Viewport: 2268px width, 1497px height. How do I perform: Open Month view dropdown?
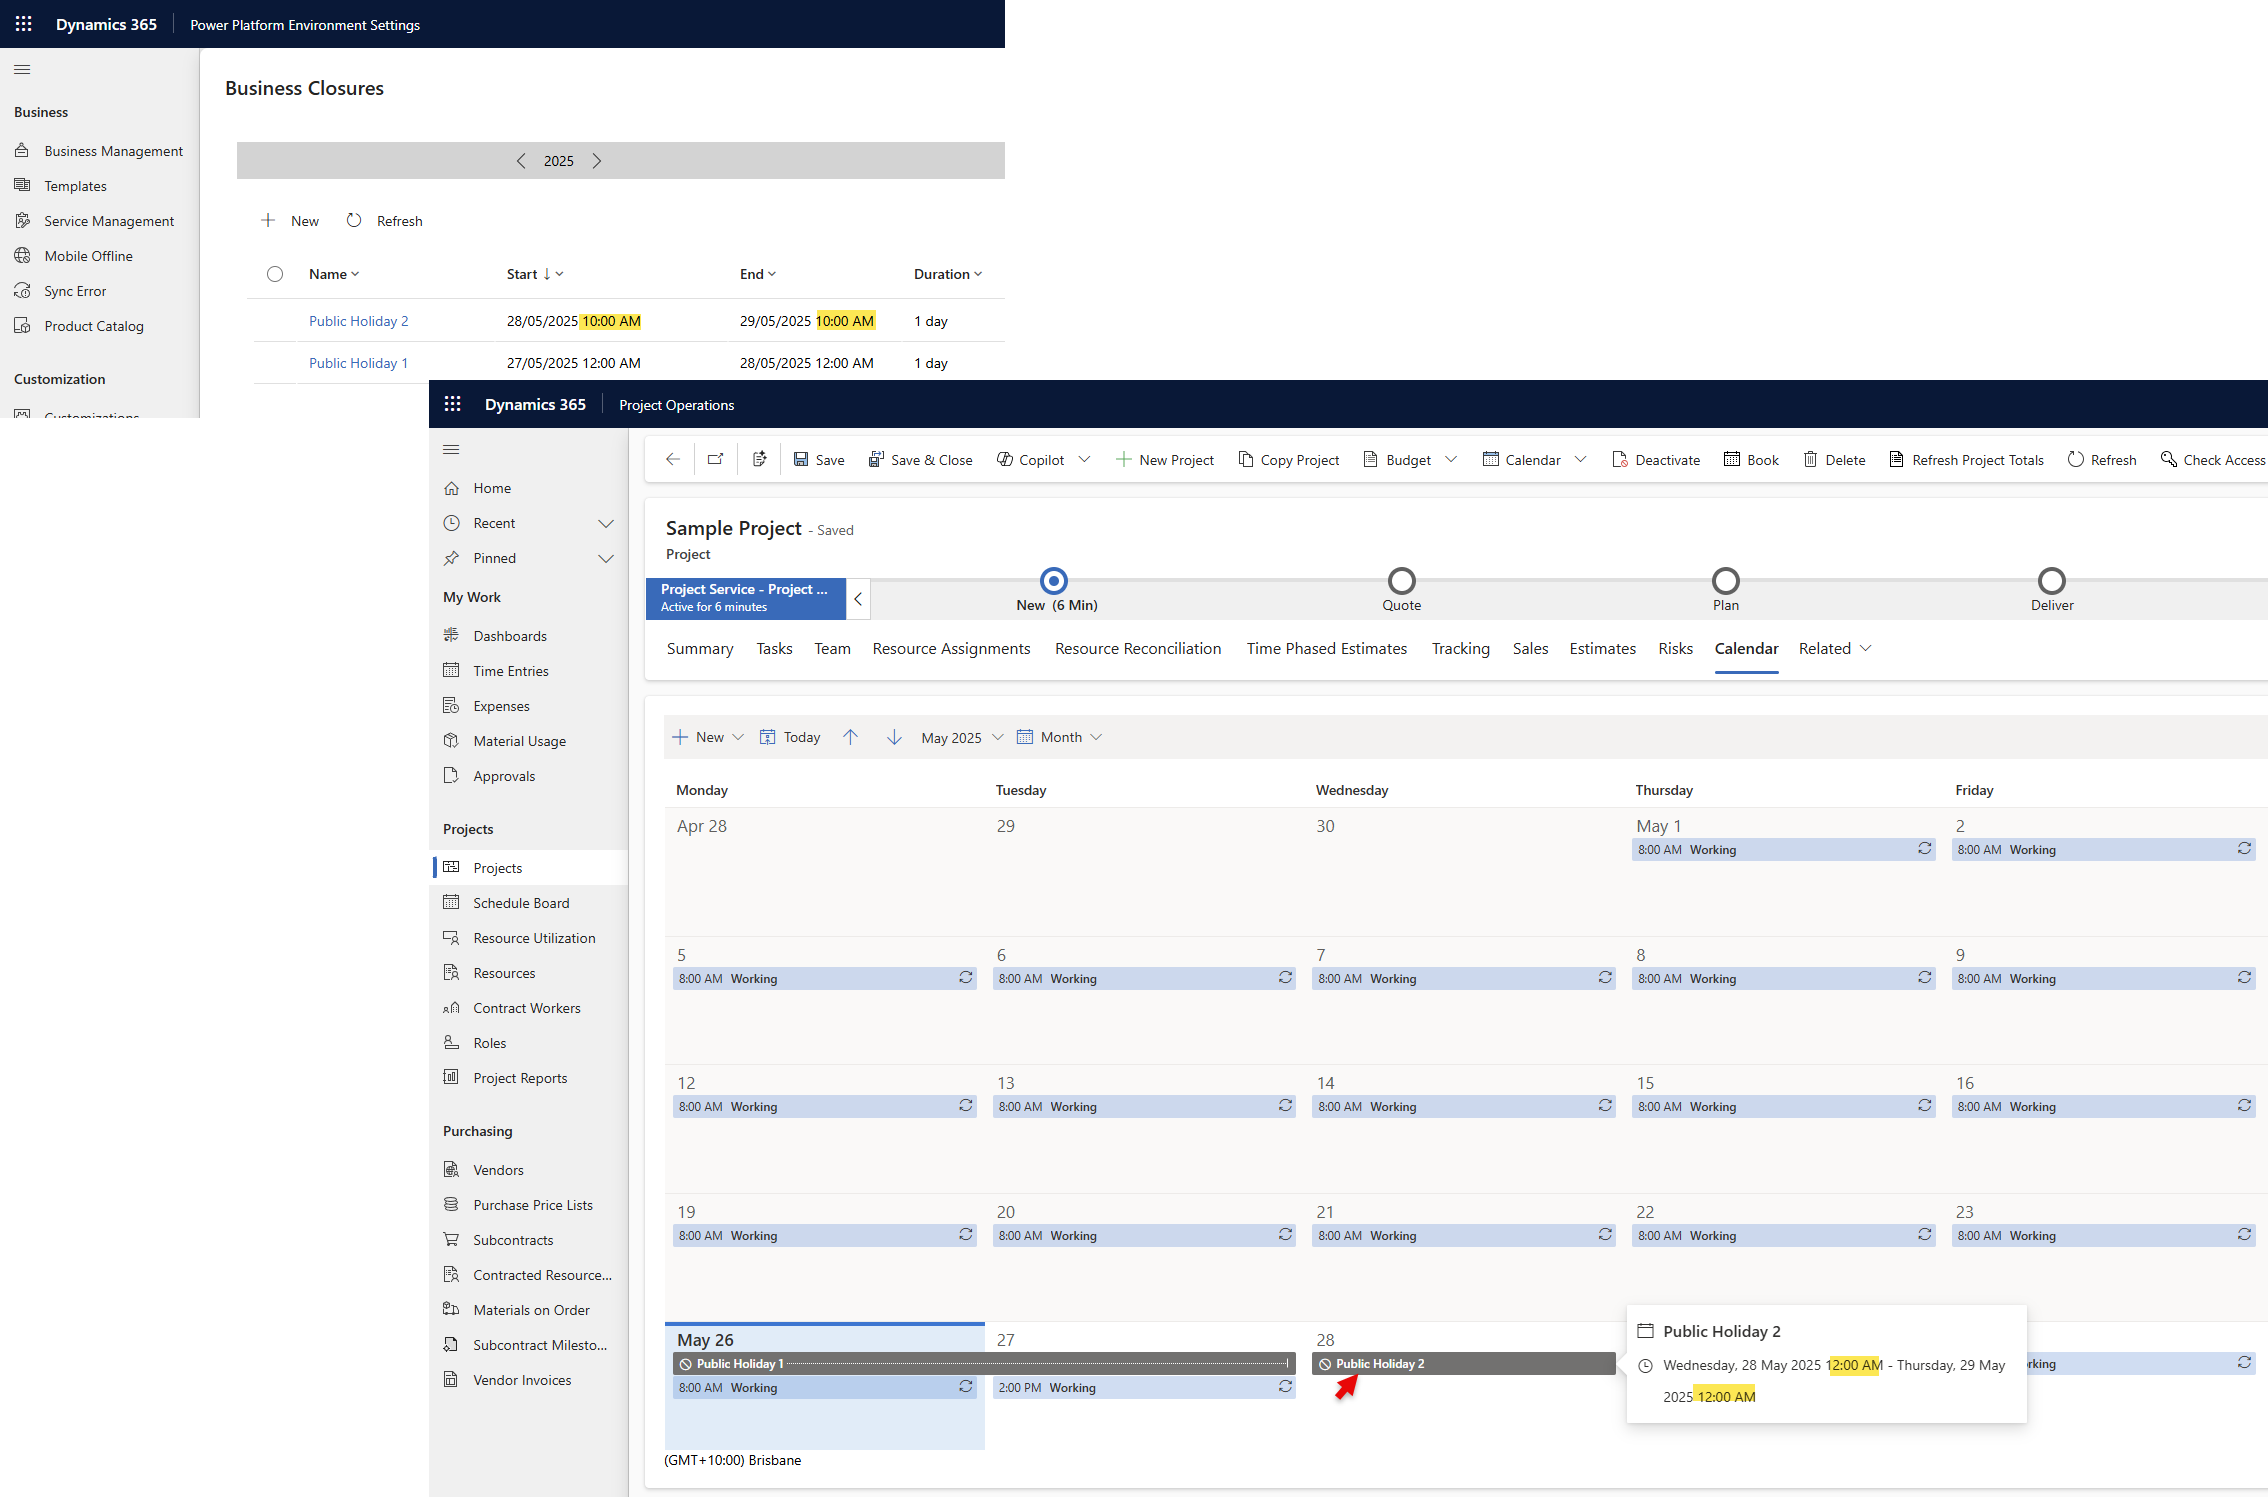pos(1060,737)
